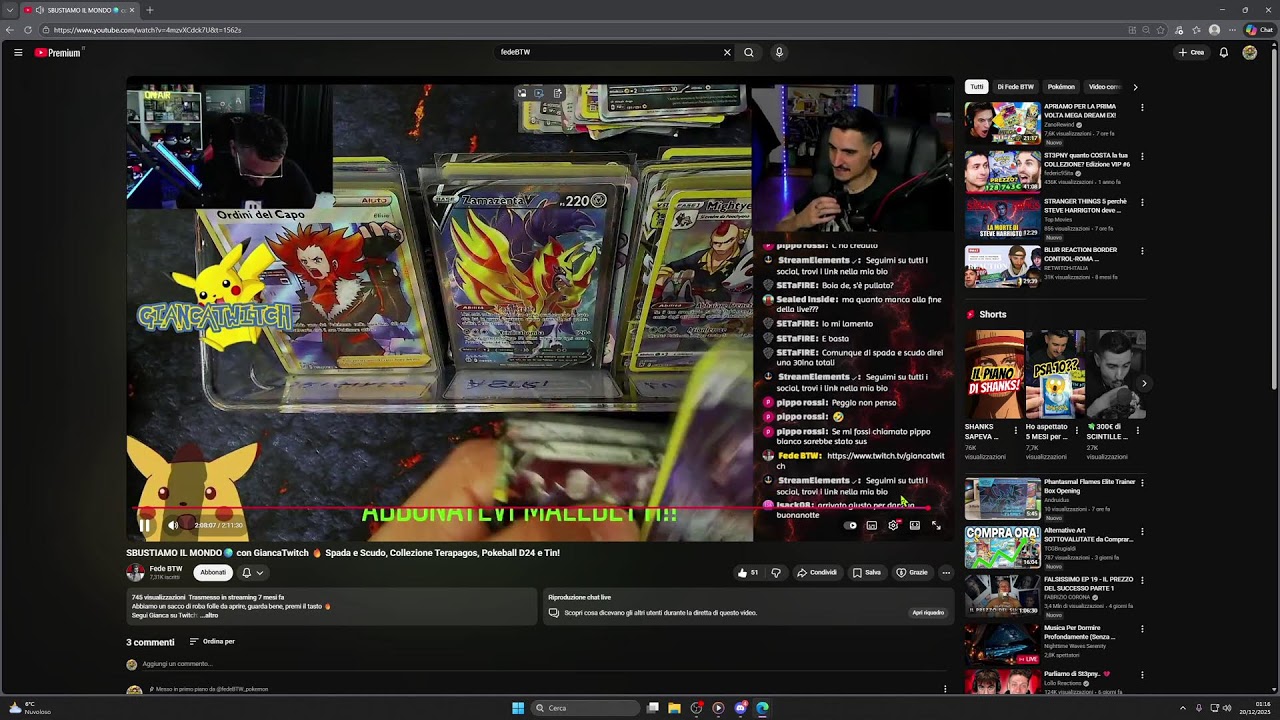Open player settings gear
The width and height of the screenshot is (1280, 720).
point(893,525)
